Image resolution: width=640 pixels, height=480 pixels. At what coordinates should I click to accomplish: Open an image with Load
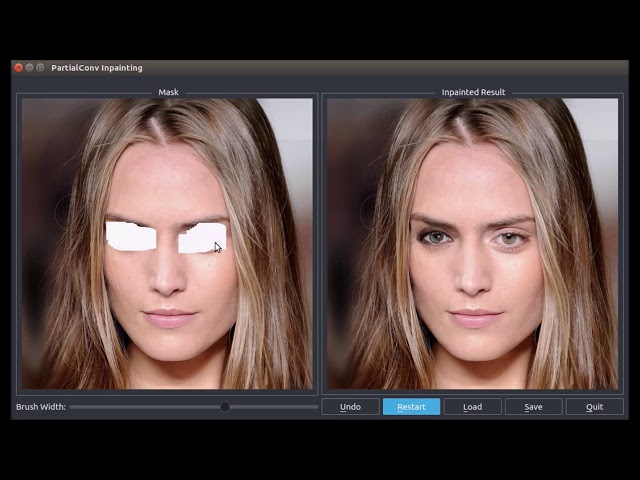click(472, 407)
